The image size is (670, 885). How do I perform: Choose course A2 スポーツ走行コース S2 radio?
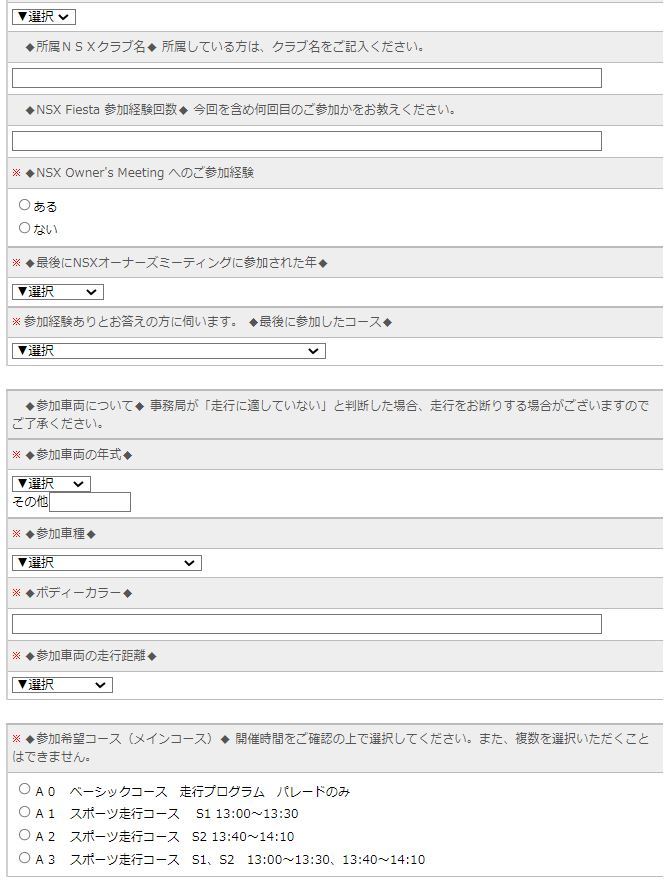coord(25,834)
